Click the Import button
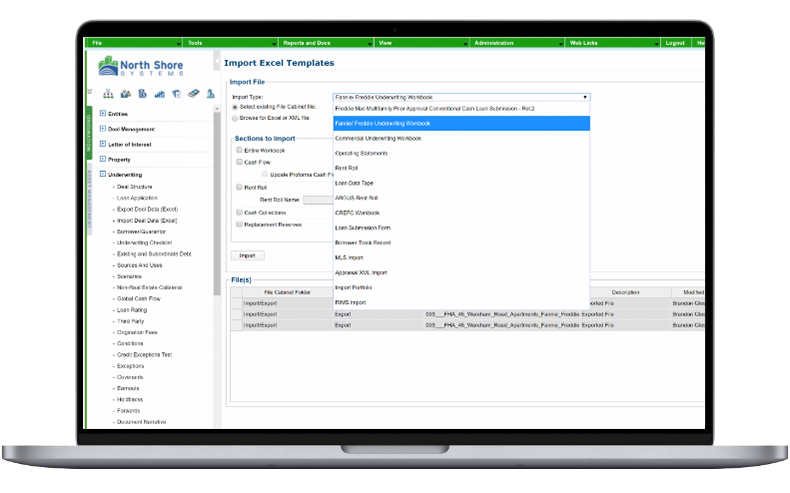This screenshot has height=493, width=790. pos(247,256)
